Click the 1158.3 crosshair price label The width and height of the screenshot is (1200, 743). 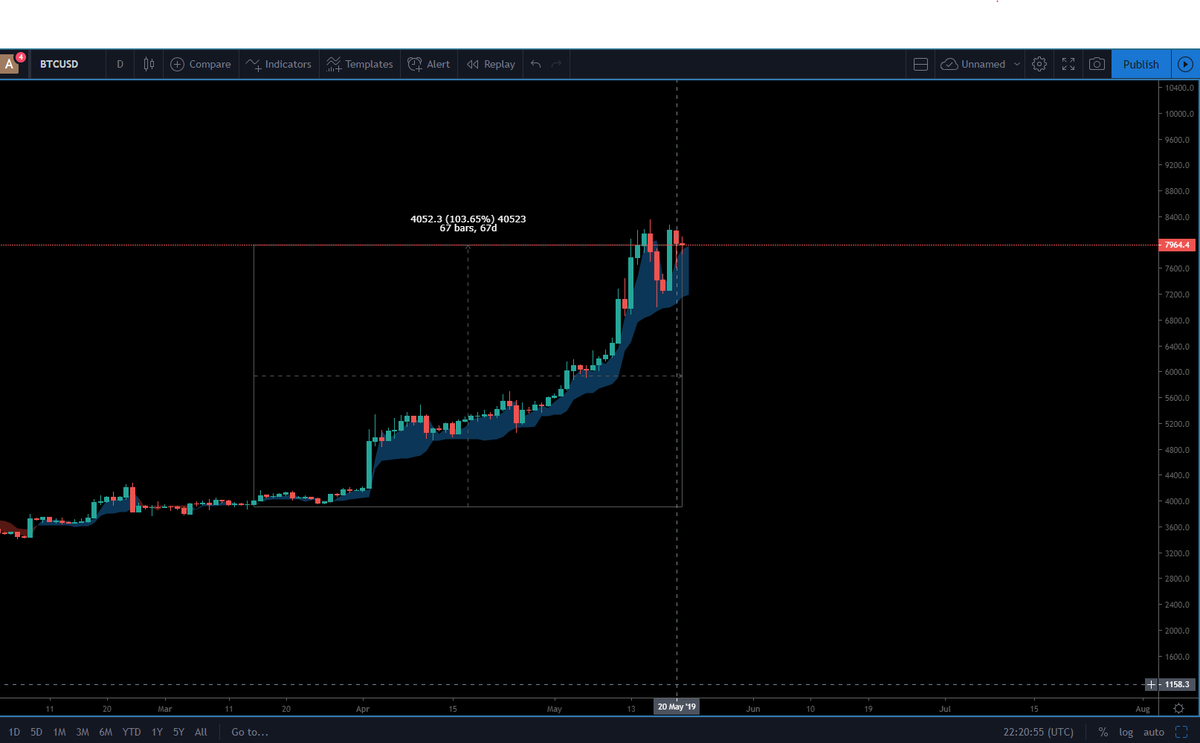[x=1178, y=684]
